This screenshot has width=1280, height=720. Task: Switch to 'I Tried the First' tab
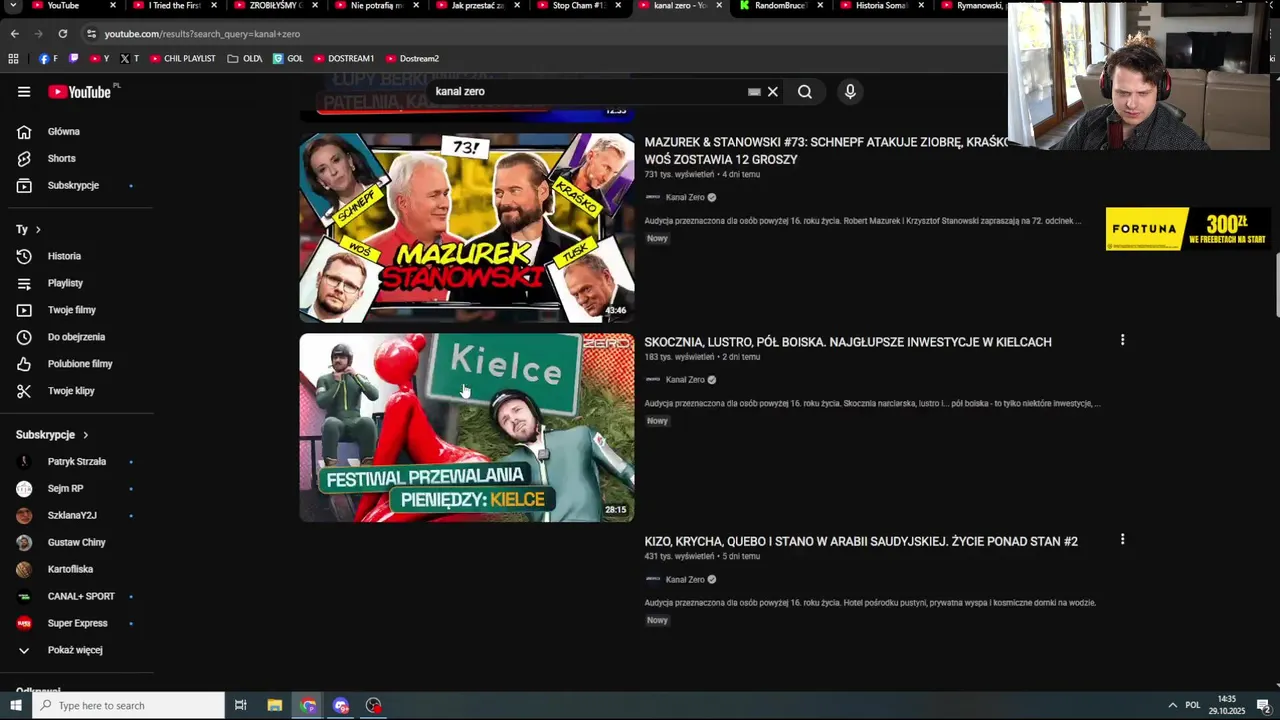pyautogui.click(x=167, y=6)
